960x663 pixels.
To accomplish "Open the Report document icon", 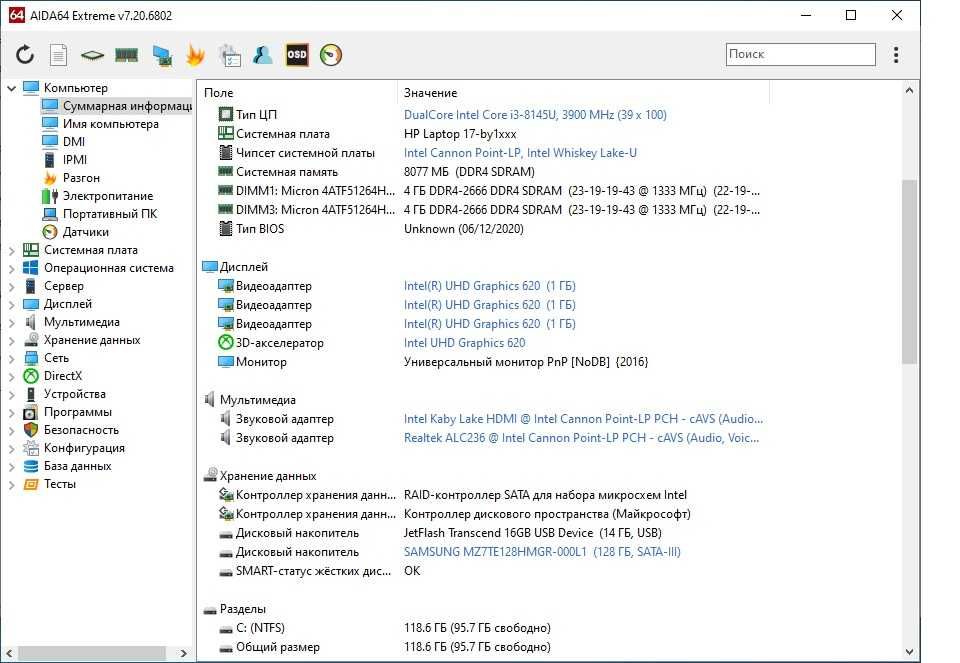I will [x=58, y=55].
